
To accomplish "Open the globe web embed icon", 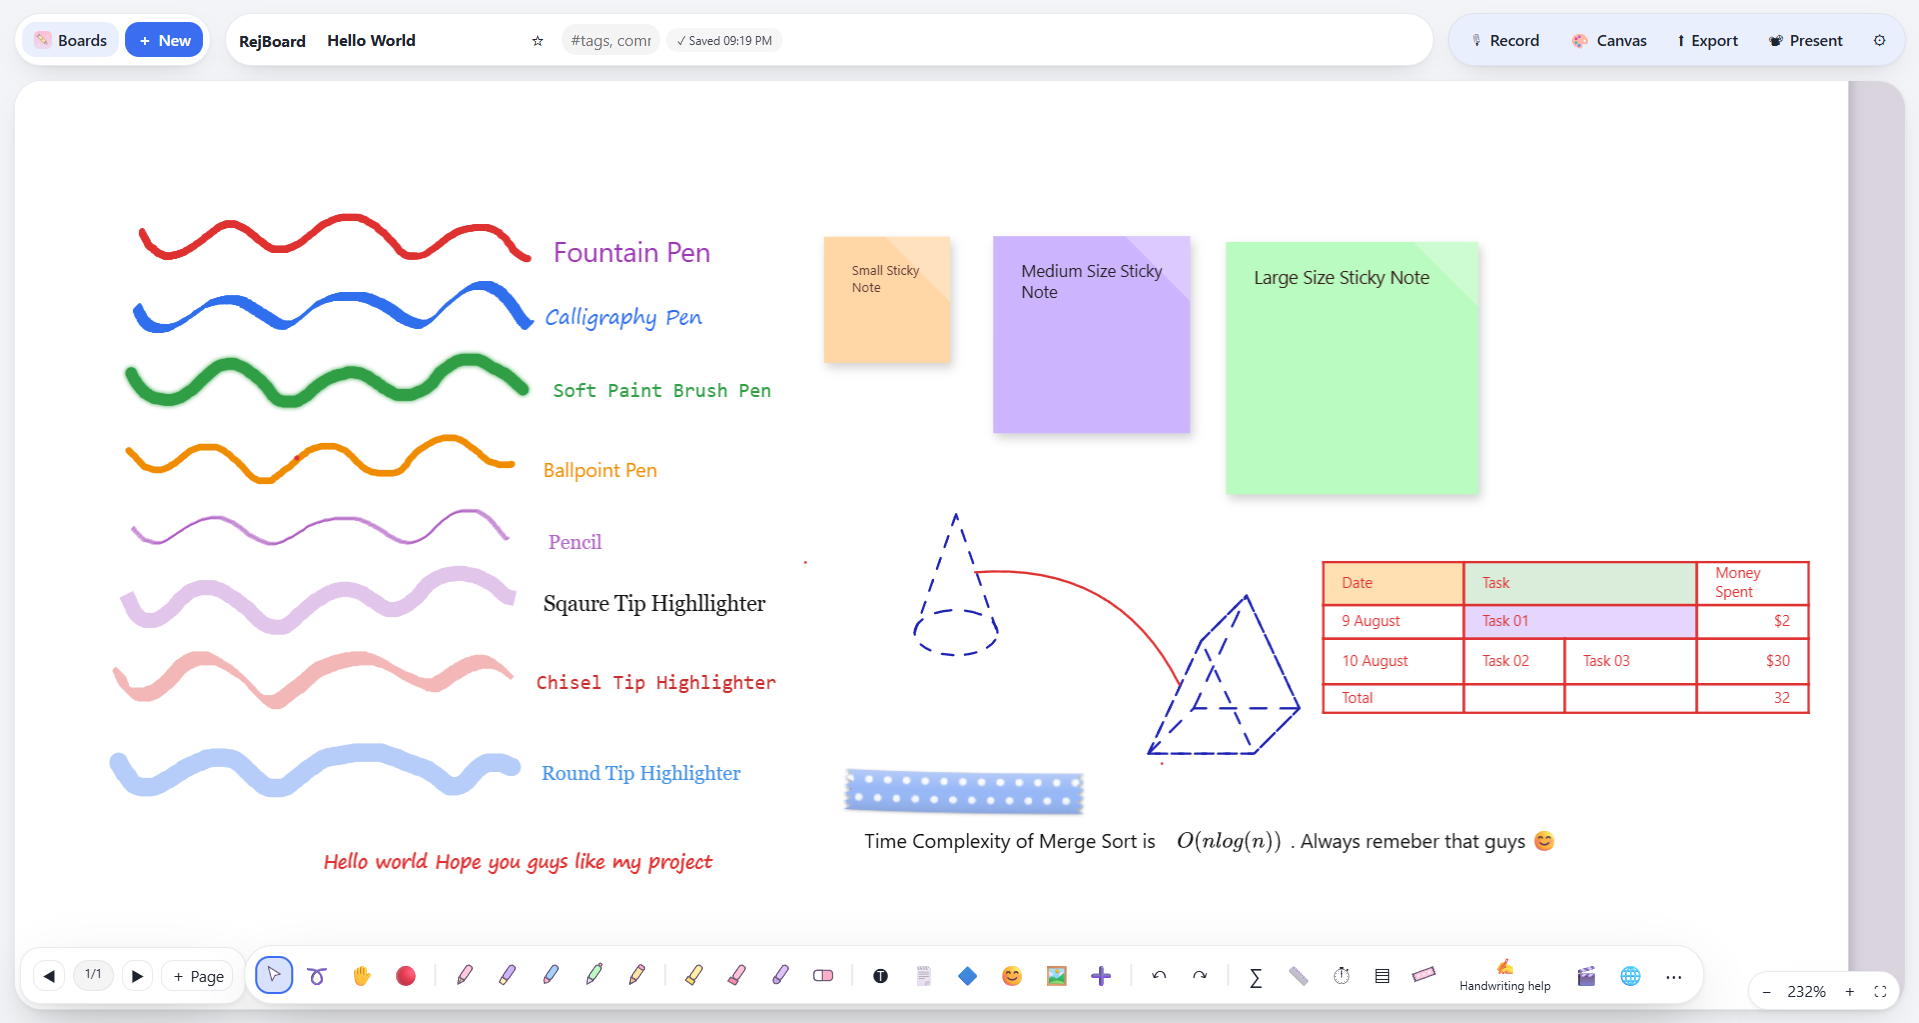I will (x=1630, y=976).
